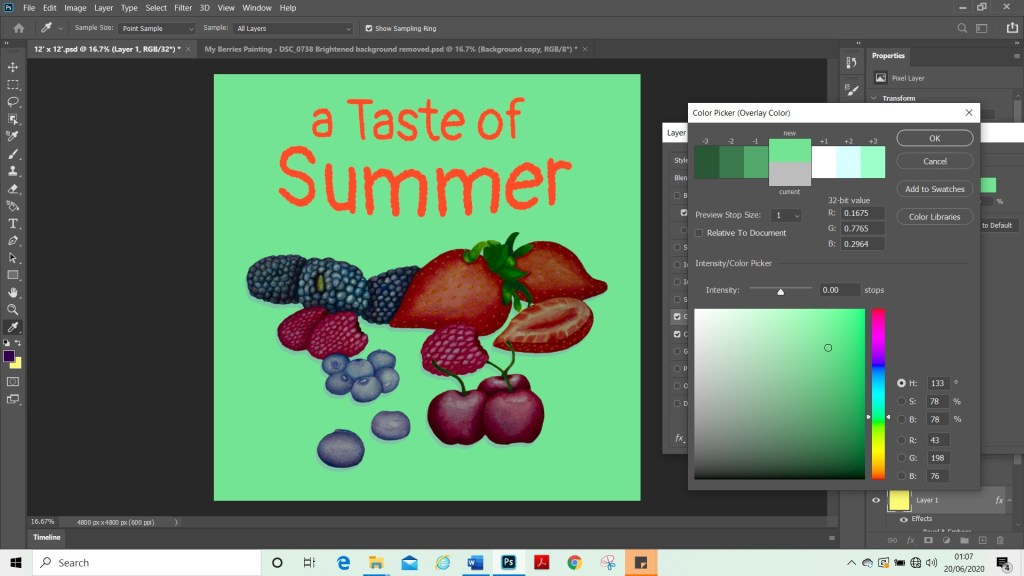Open Sample Size dropdown

click(157, 29)
